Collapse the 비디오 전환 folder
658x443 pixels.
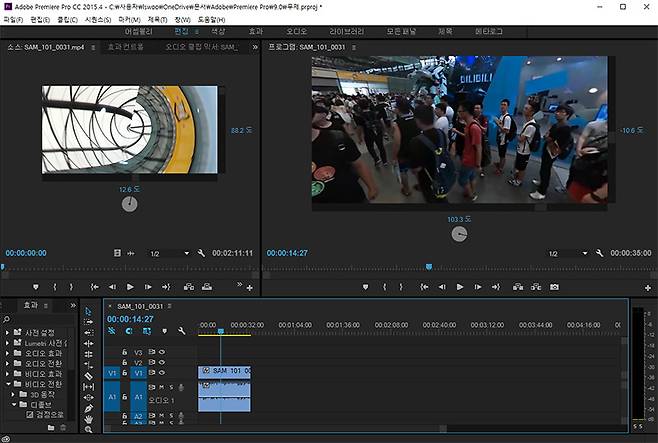click(x=8, y=383)
